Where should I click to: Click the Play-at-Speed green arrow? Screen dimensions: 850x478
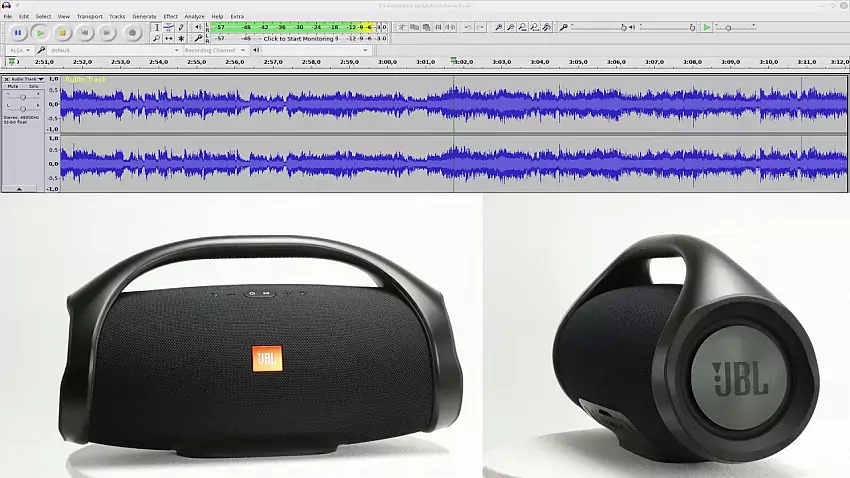point(706,27)
